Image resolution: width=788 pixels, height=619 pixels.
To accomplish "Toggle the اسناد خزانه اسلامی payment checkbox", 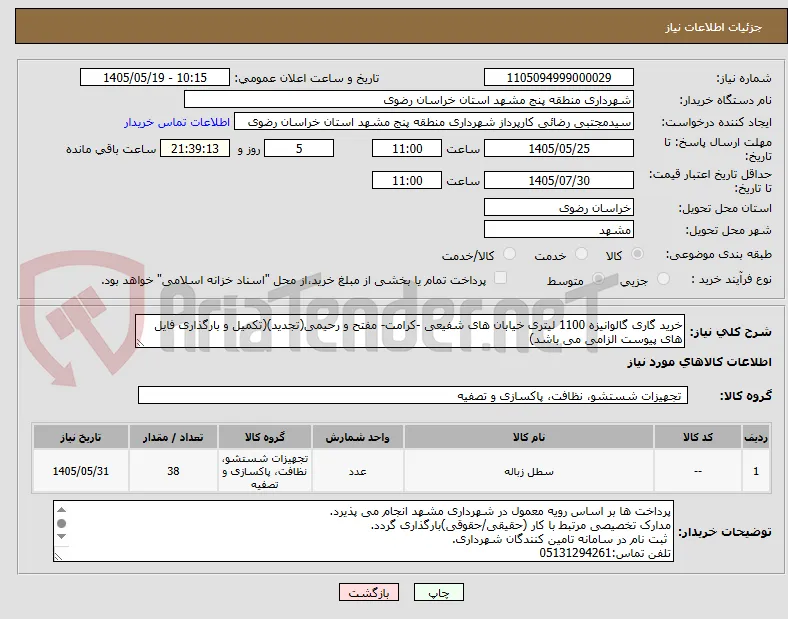I will pyautogui.click(x=501, y=278).
